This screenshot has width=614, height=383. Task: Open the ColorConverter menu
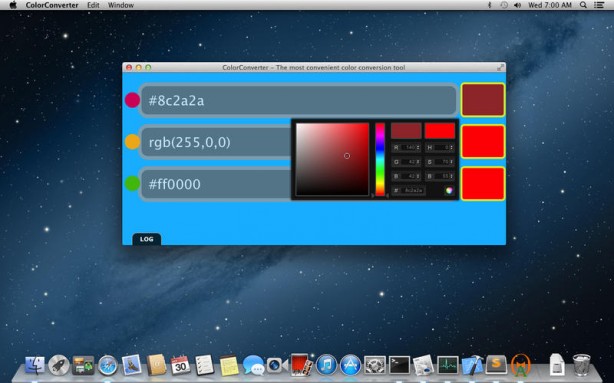(52, 5)
